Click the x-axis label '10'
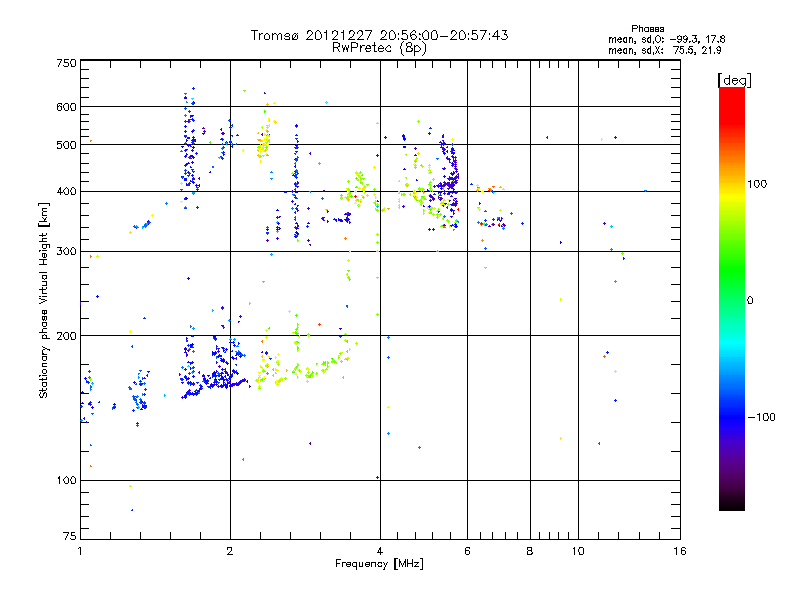 pyautogui.click(x=578, y=551)
